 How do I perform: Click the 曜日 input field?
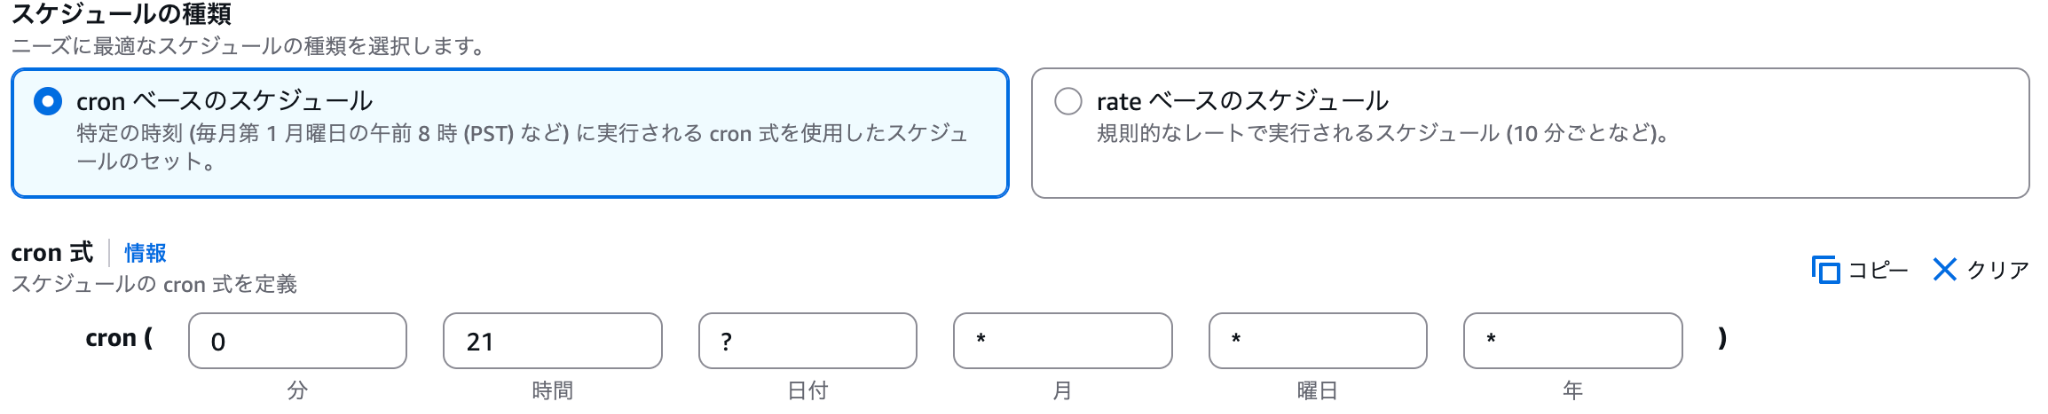tap(1317, 341)
